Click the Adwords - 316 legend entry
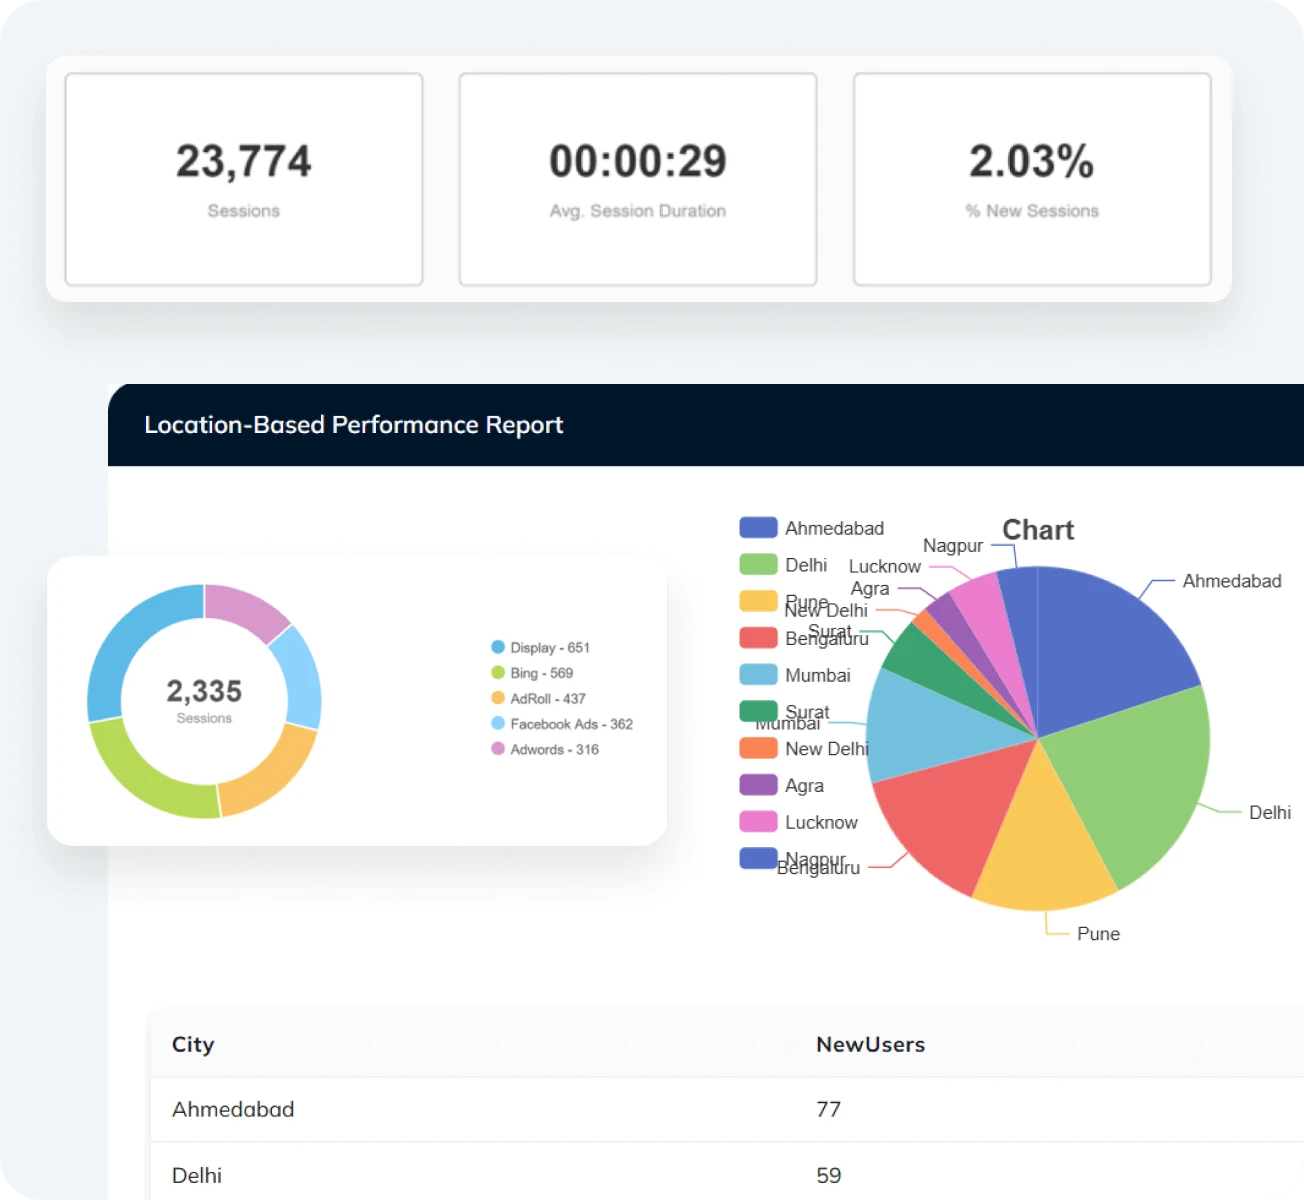Image resolution: width=1304 pixels, height=1200 pixels. coord(545,749)
